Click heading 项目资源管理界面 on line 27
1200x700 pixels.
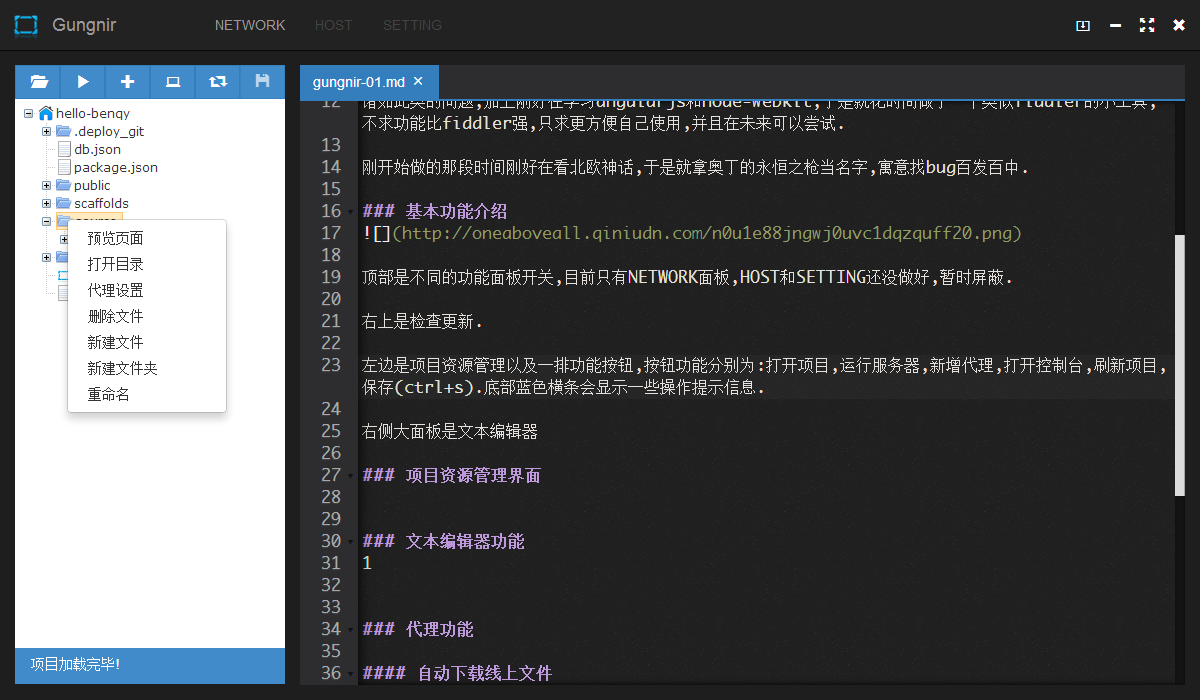[473, 475]
